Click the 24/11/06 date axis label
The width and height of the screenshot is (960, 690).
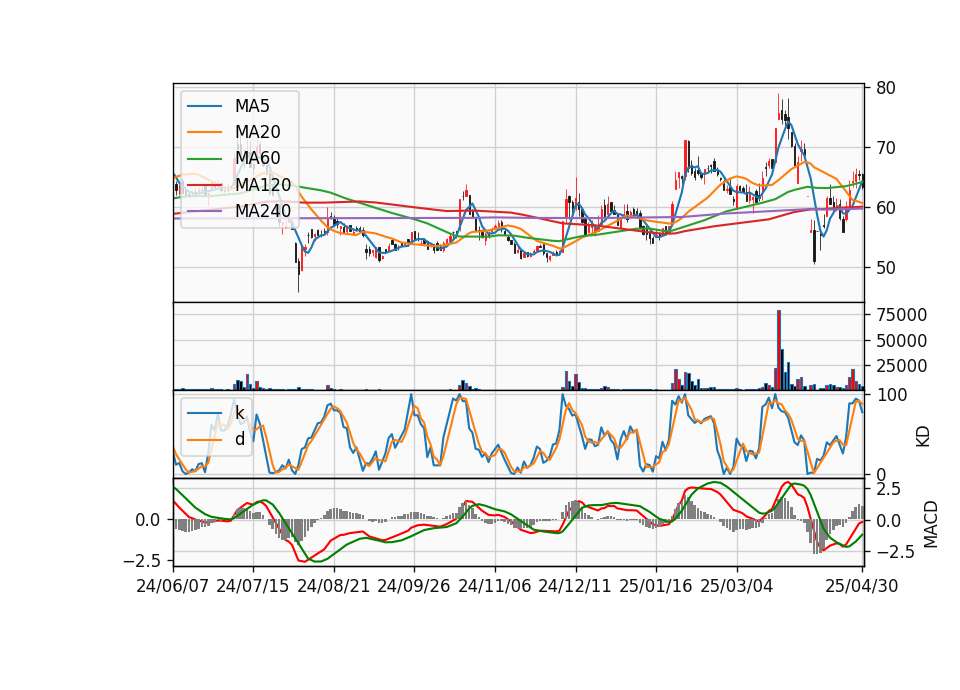tap(495, 586)
